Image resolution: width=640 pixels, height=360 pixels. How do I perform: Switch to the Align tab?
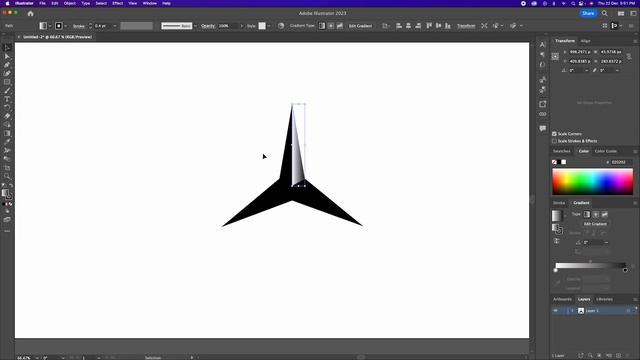tap(586, 41)
